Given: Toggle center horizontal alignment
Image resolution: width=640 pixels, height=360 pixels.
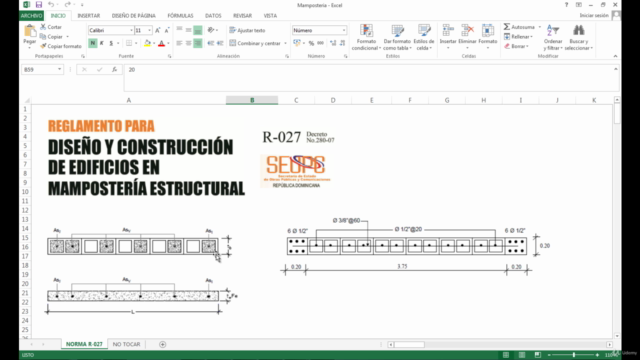Looking at the screenshot, I should coord(189,43).
